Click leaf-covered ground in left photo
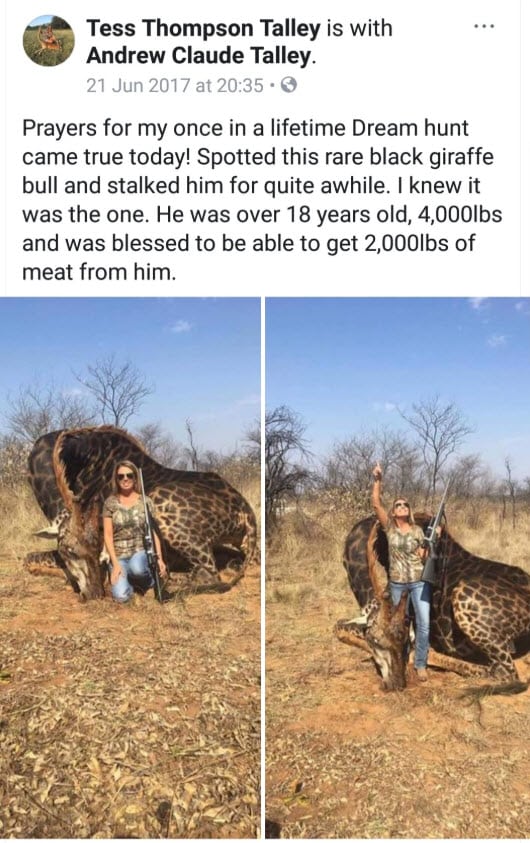The height and width of the screenshot is (843, 530). click(x=129, y=726)
